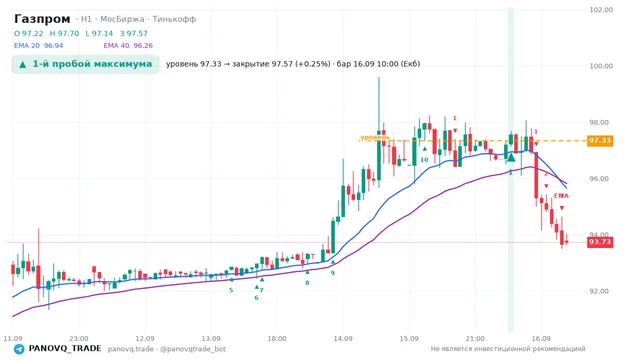Click the Telegram icon next to PANOVQ_TRADE
The height and width of the screenshot is (360, 640).
coord(19,349)
